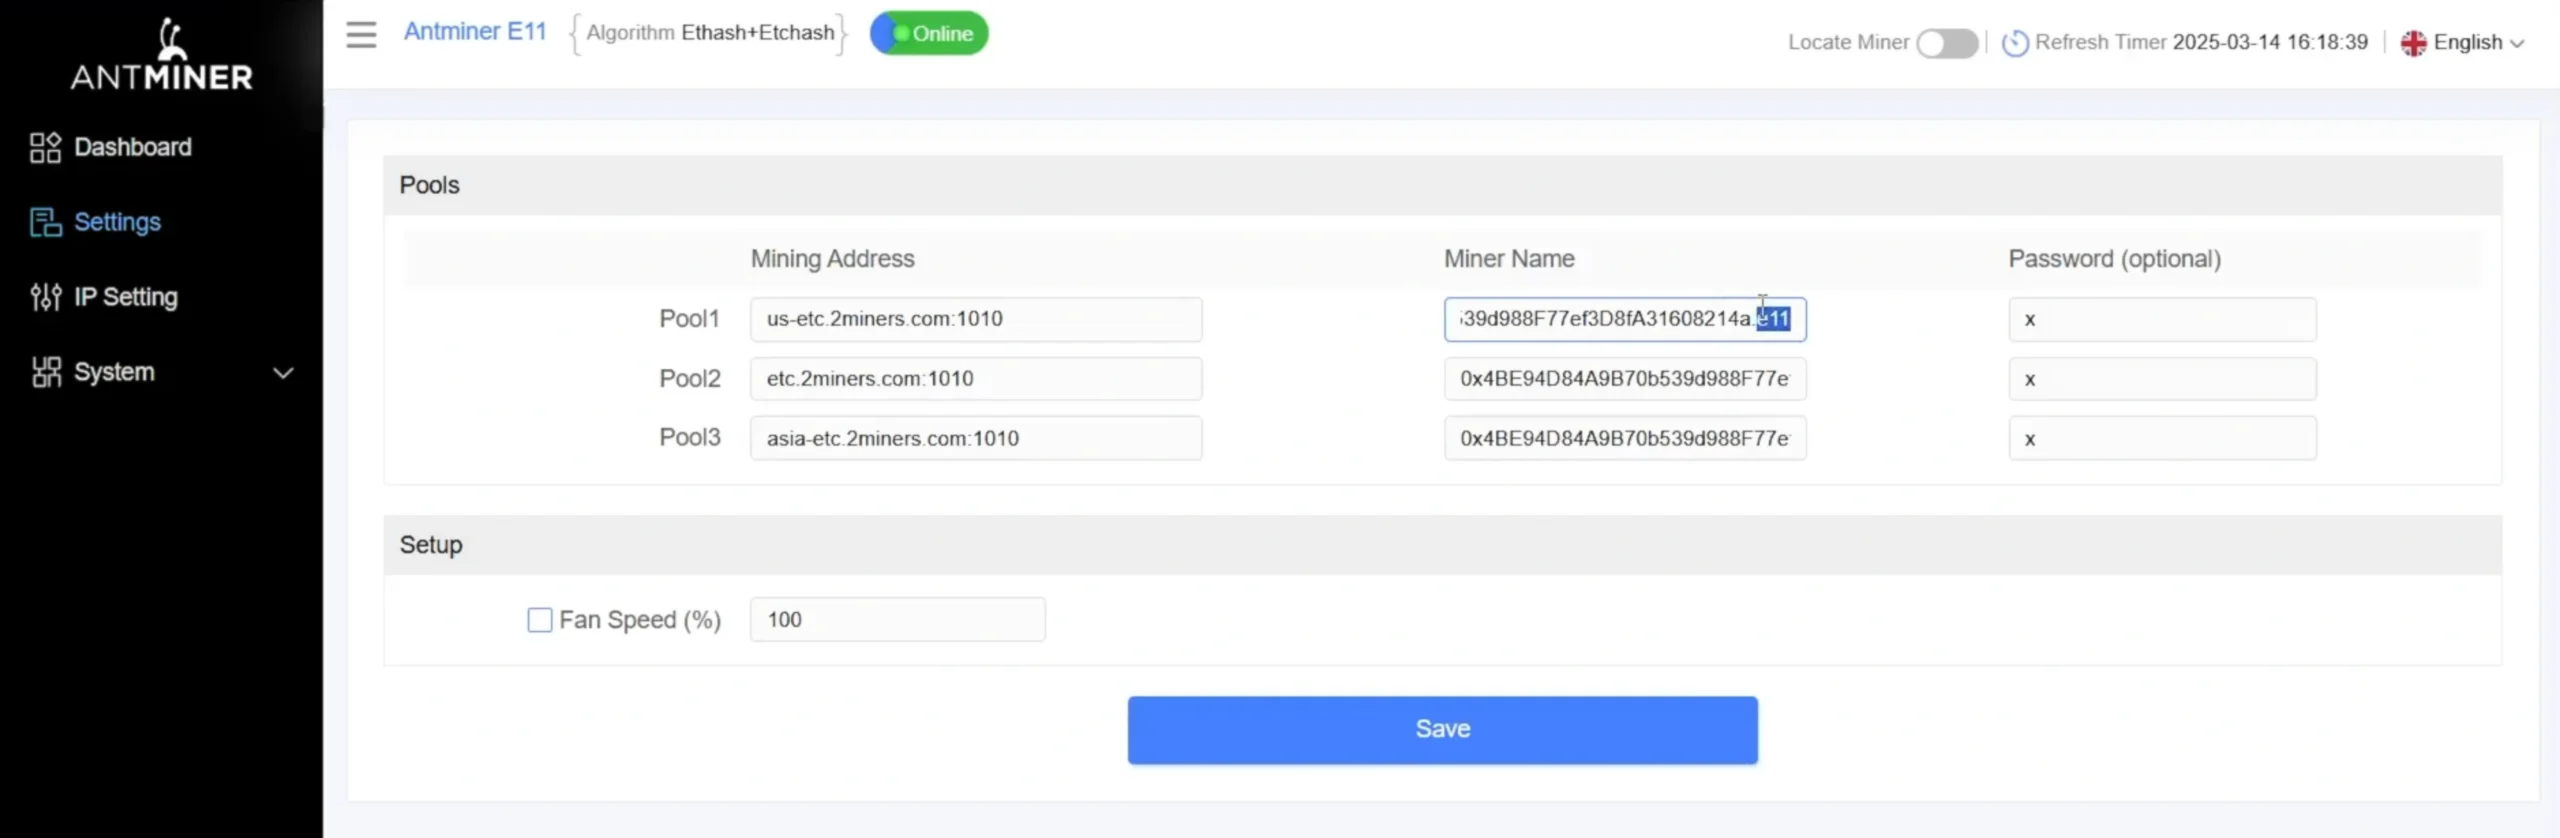Click the Pool1 Password field

(2162, 319)
